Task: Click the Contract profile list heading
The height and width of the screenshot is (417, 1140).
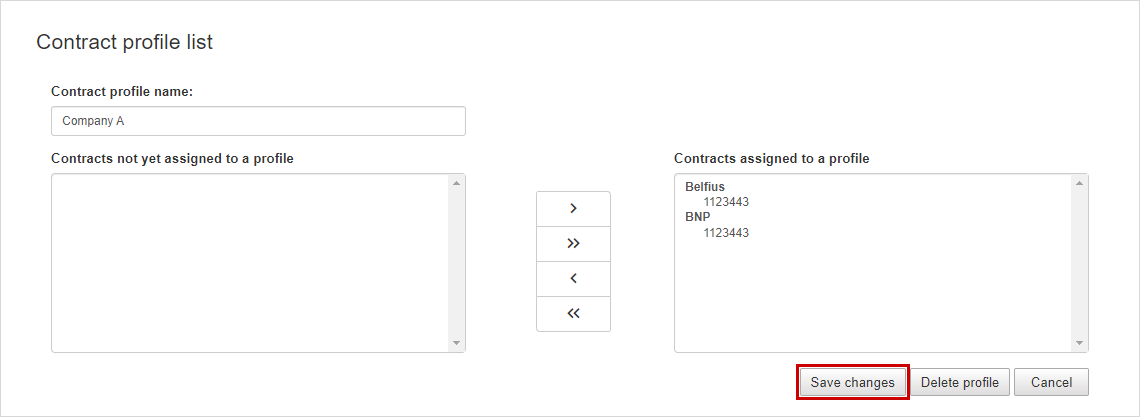Action: coord(125,42)
